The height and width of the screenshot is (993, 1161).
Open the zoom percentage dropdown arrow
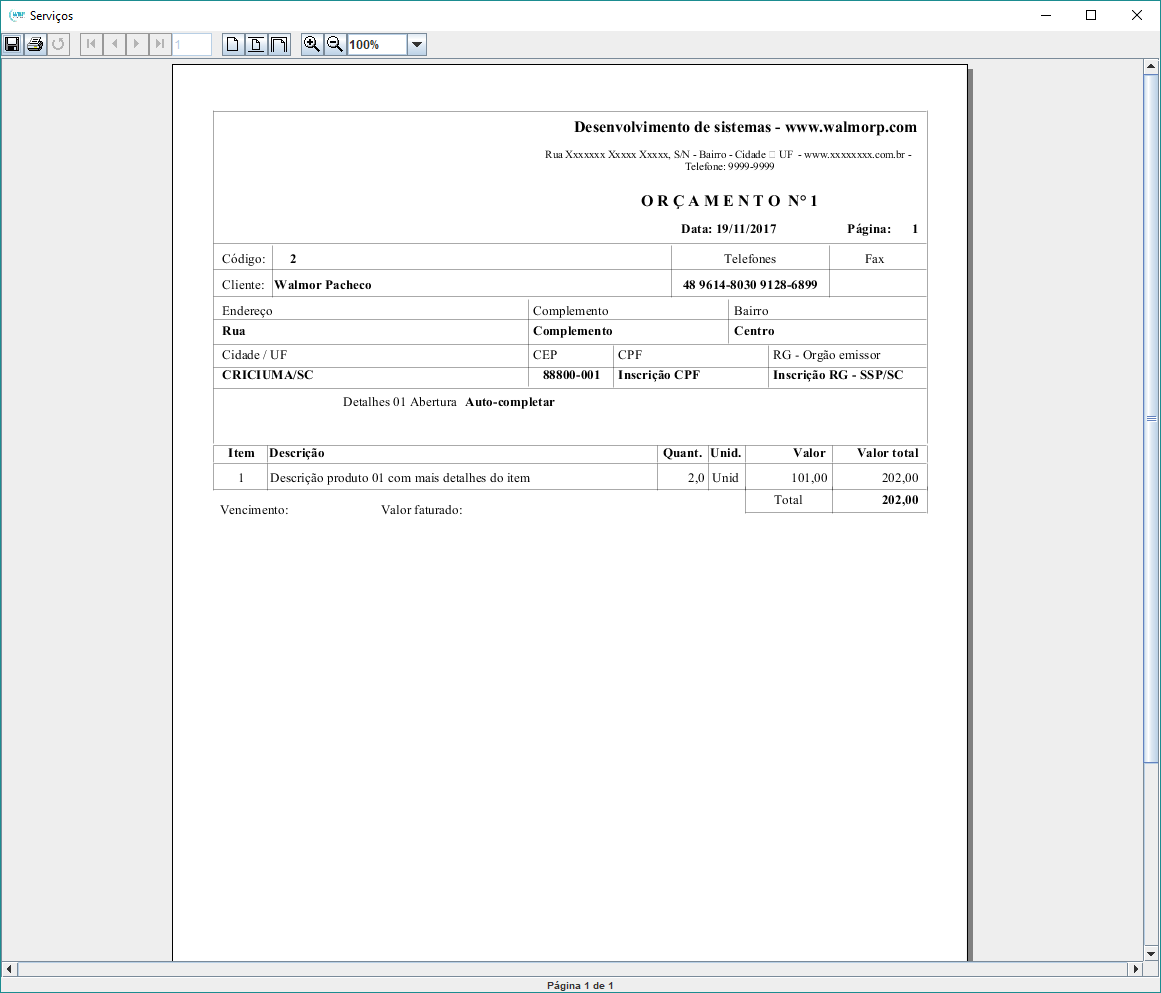coord(417,45)
